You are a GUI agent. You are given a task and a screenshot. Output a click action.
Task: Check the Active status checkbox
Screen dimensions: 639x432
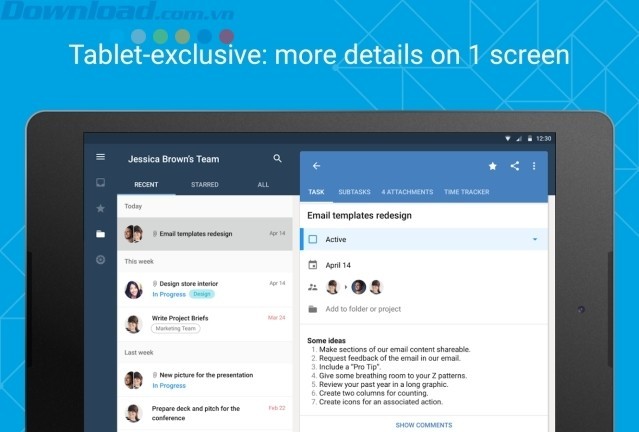pyautogui.click(x=313, y=240)
